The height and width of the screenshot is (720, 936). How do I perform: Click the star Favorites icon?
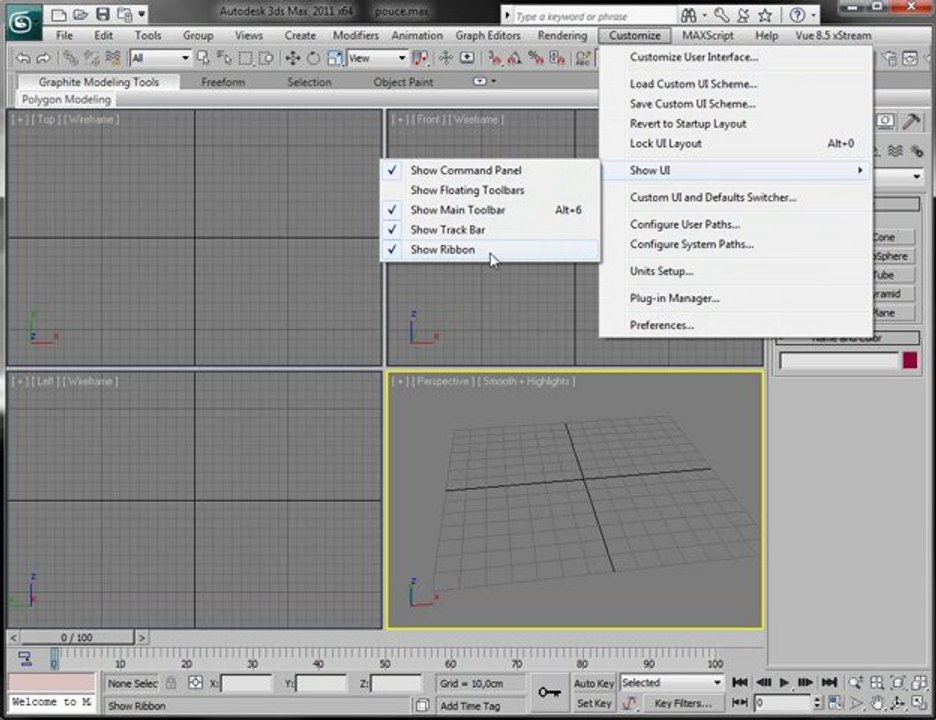(765, 15)
